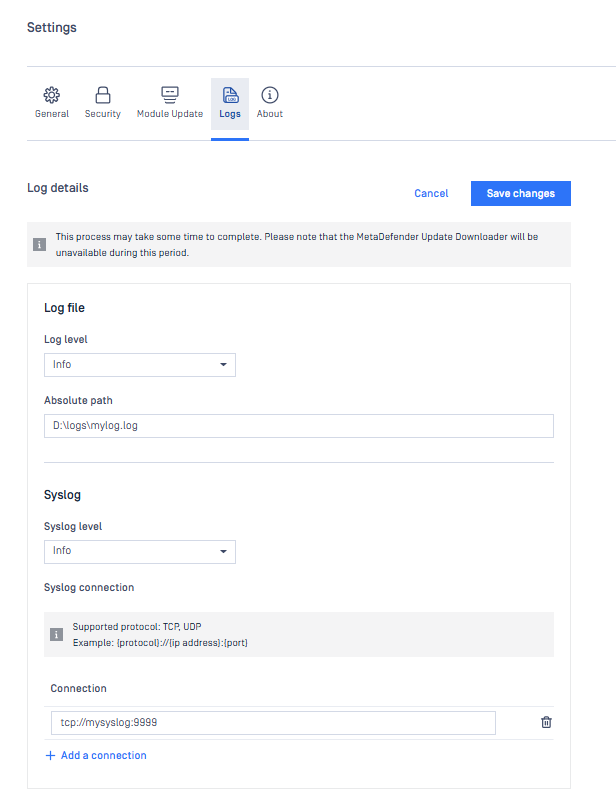
Task: Switch to the Security tab label
Action: pyautogui.click(x=103, y=114)
